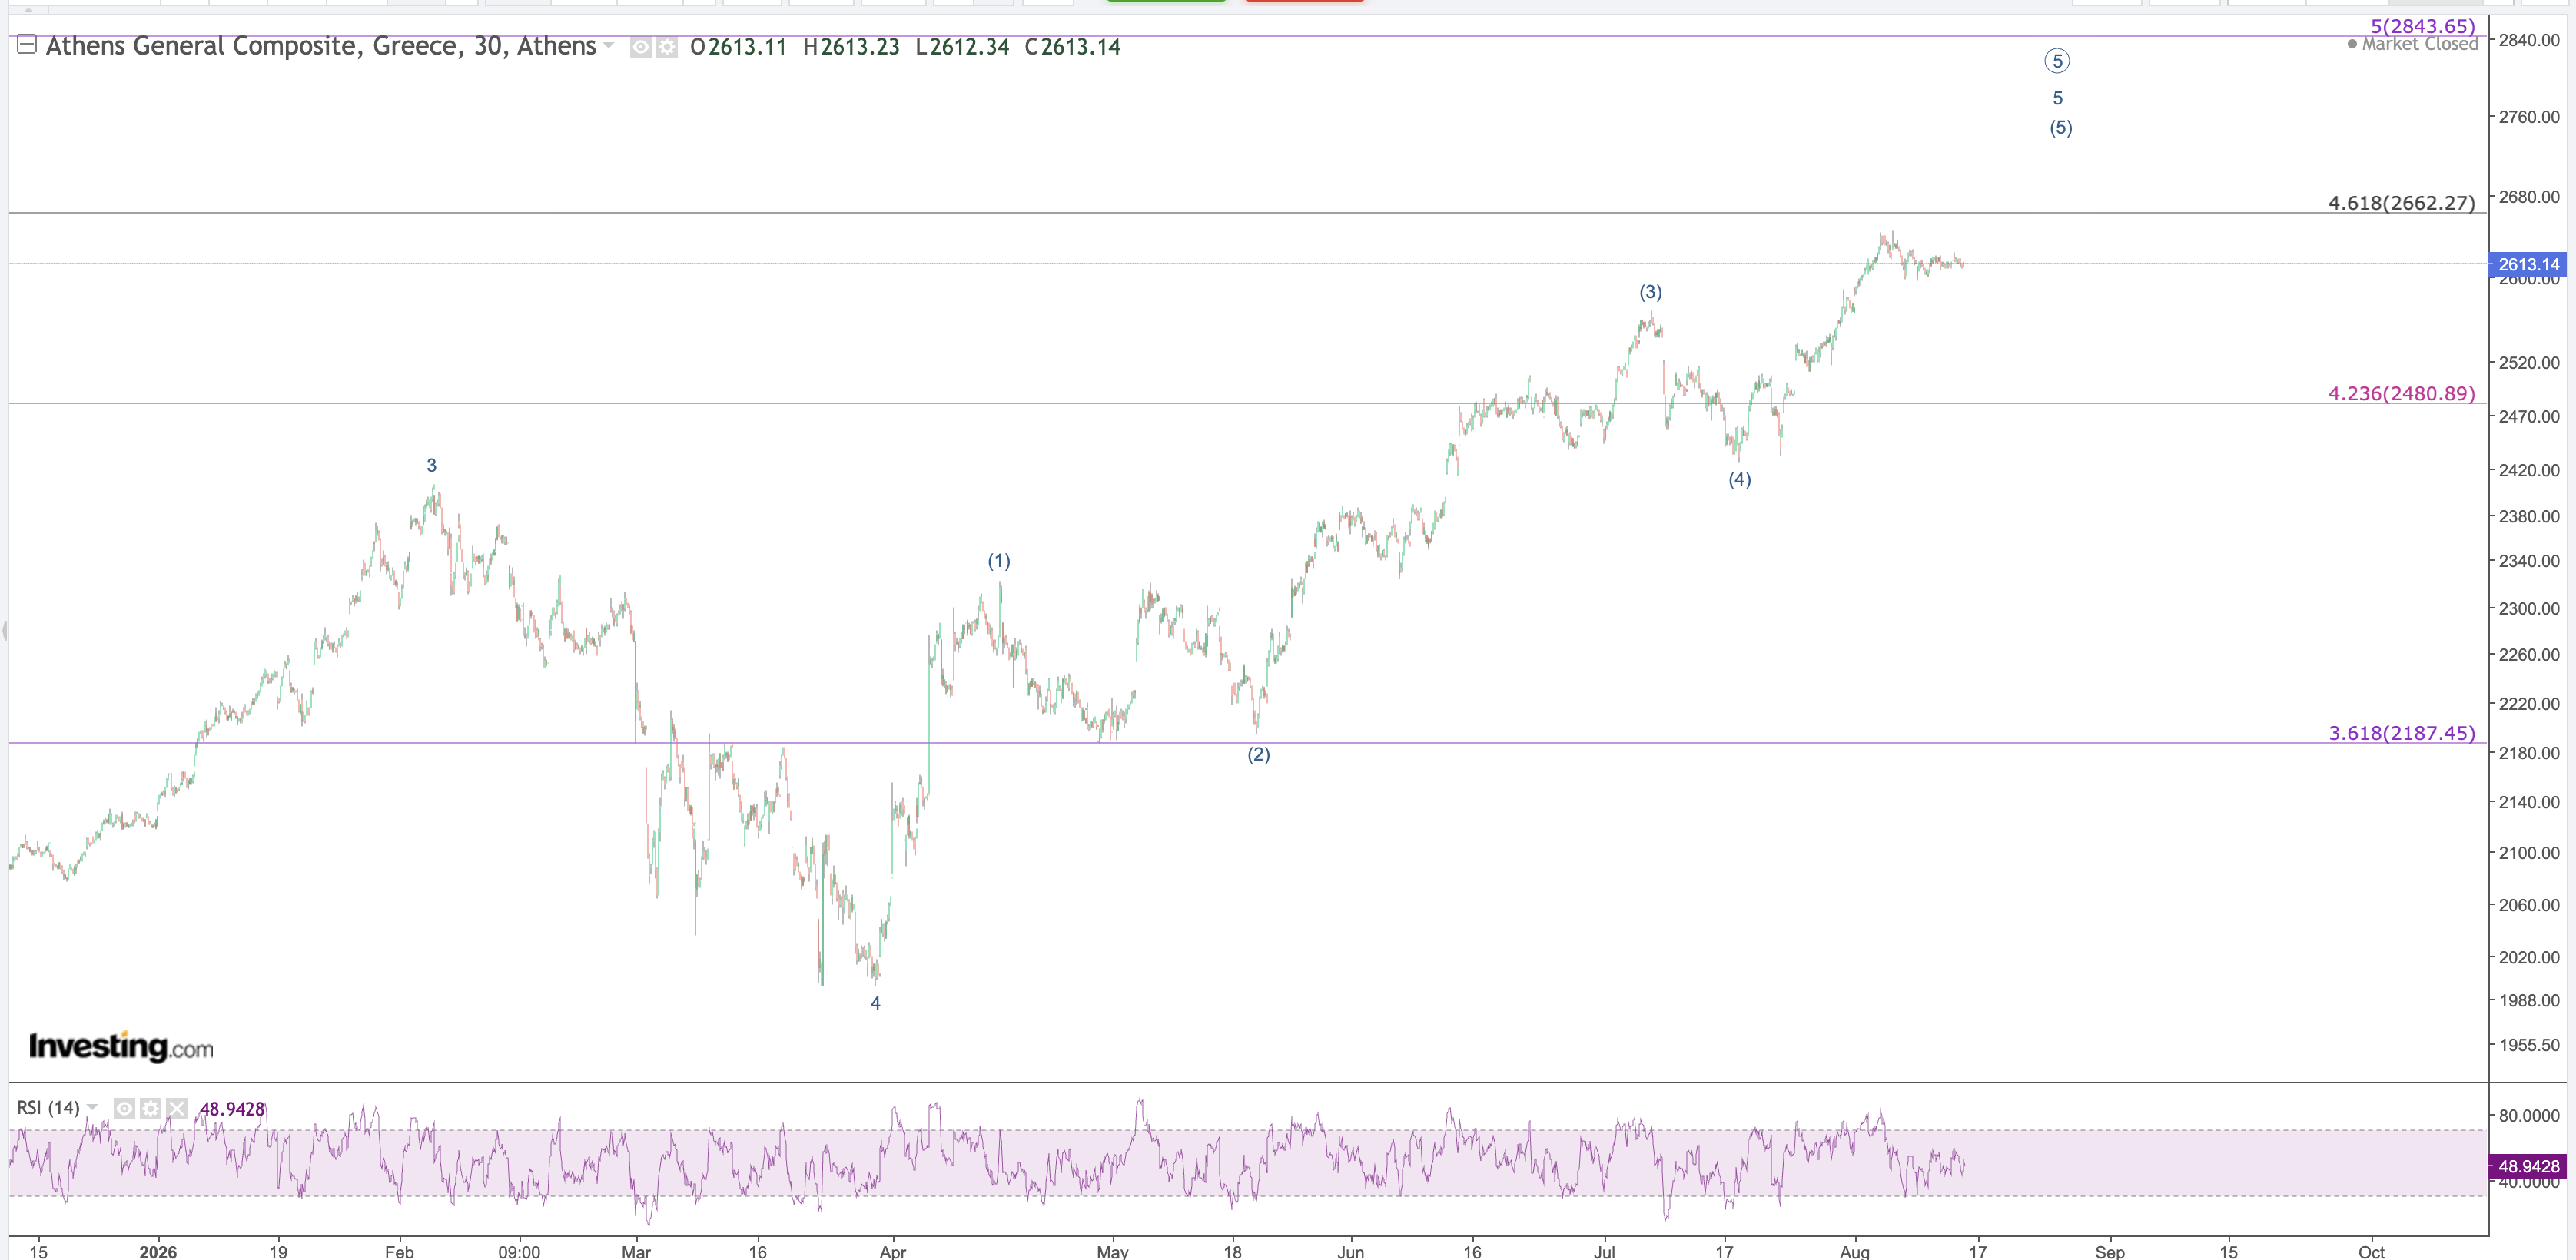Click the Mar label on time axis
2576x1260 pixels.
(x=636, y=1251)
